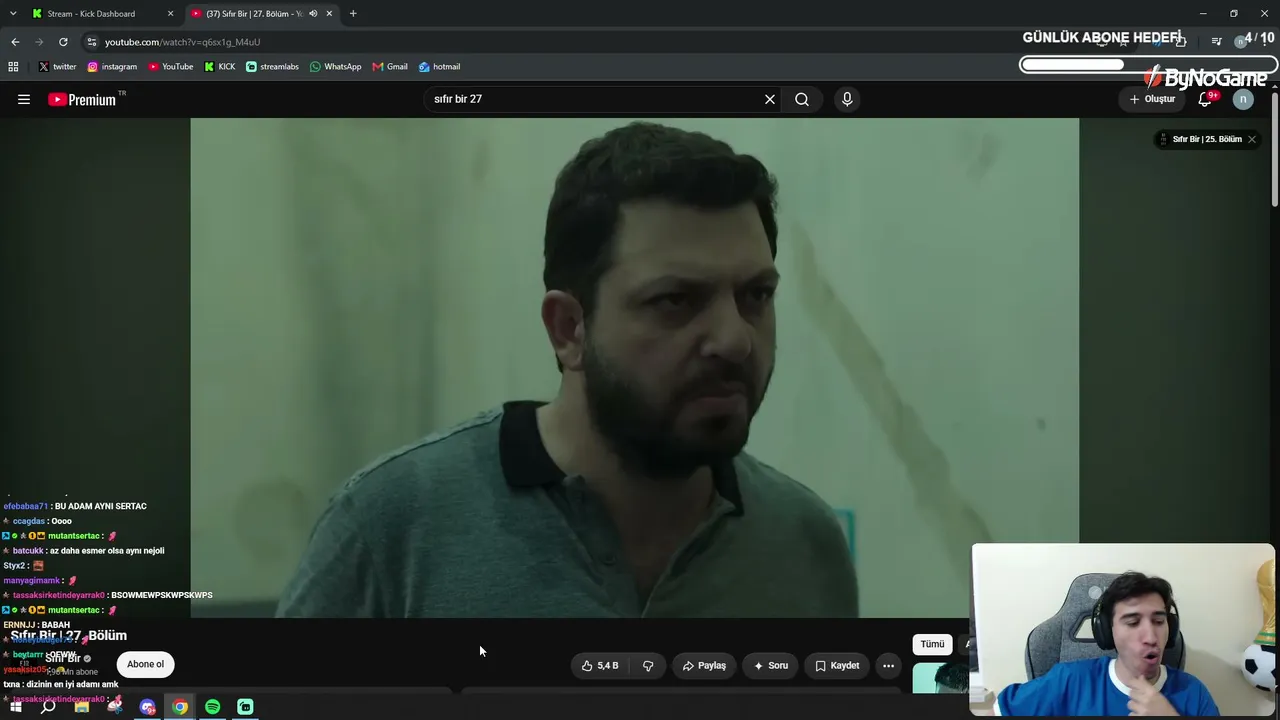Open the KICK bookmark
This screenshot has height=720, width=1280.
[220, 67]
